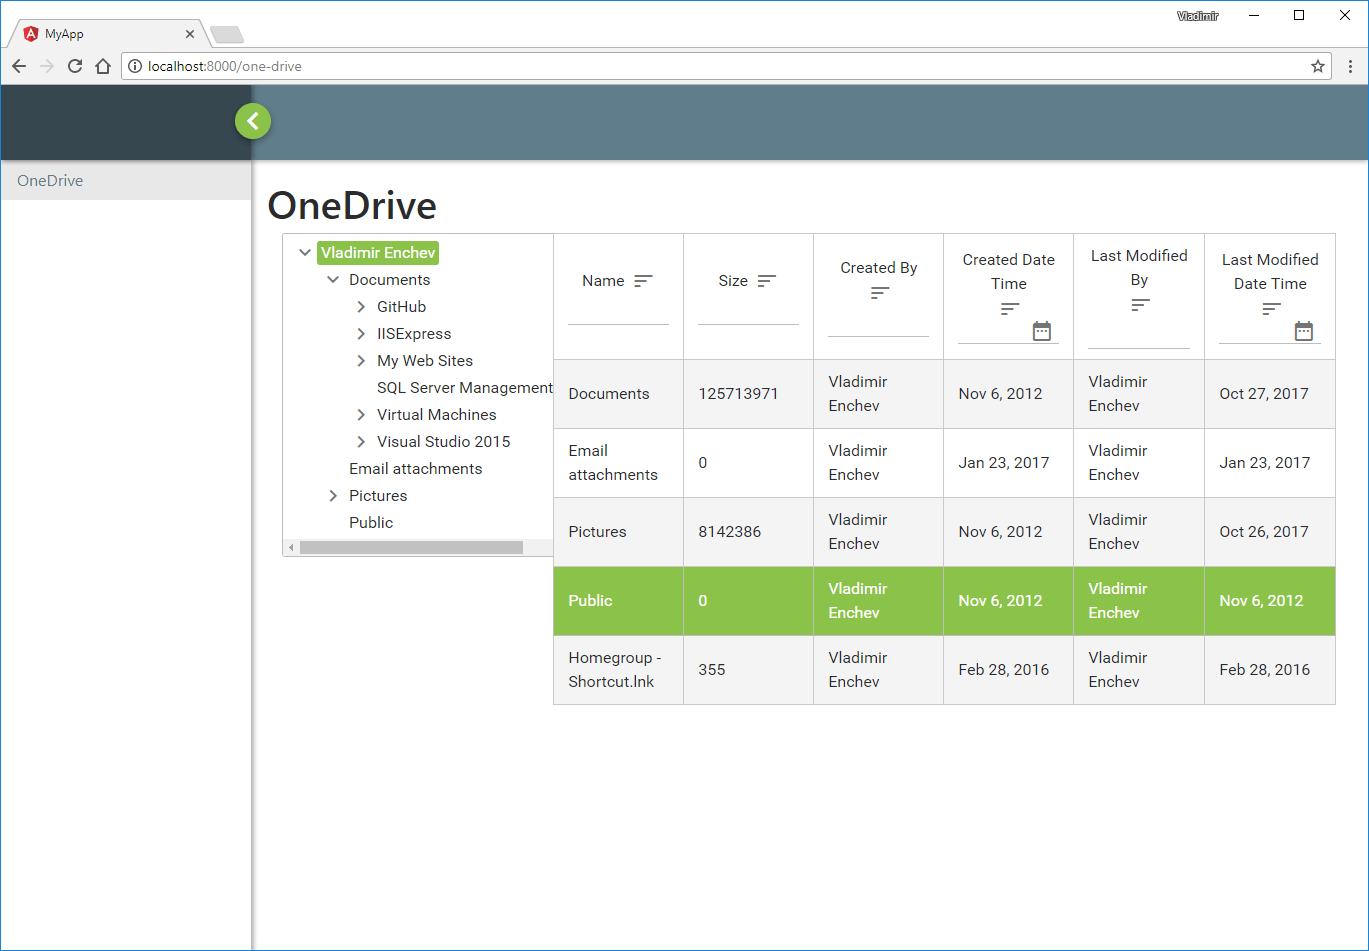Image resolution: width=1369 pixels, height=951 pixels.
Task: Go to browser home page icon
Action: pos(102,67)
